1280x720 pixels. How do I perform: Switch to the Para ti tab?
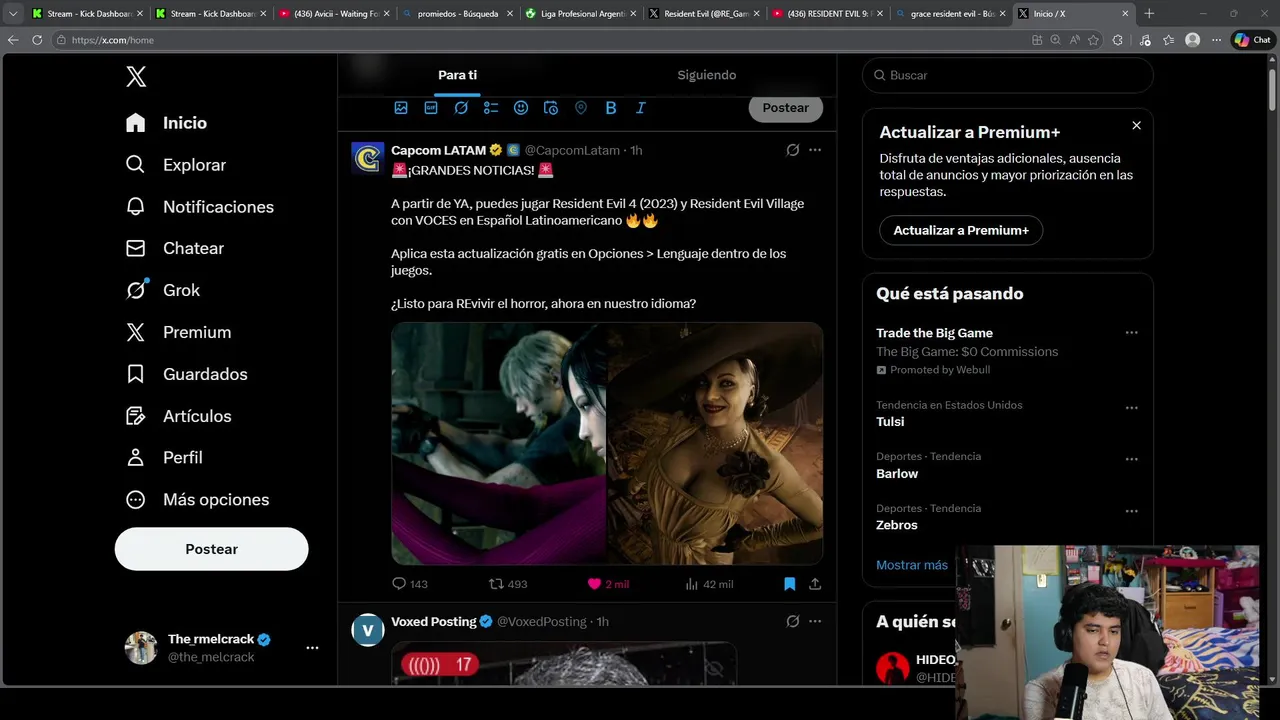457,75
